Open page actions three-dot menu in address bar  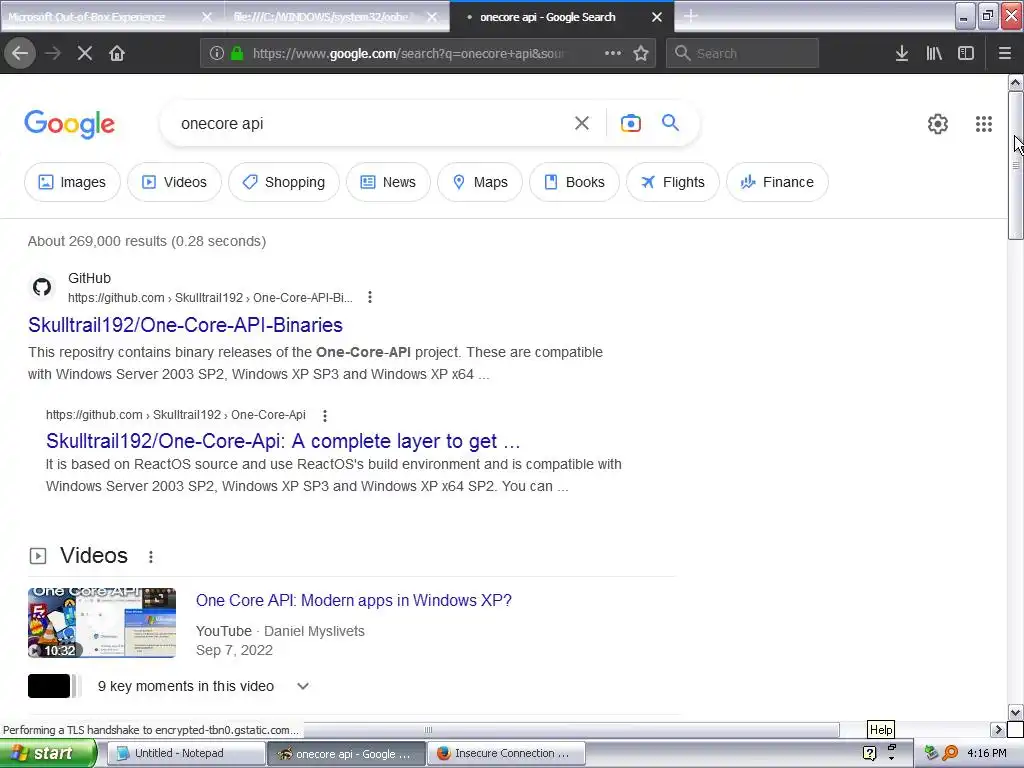coord(613,53)
